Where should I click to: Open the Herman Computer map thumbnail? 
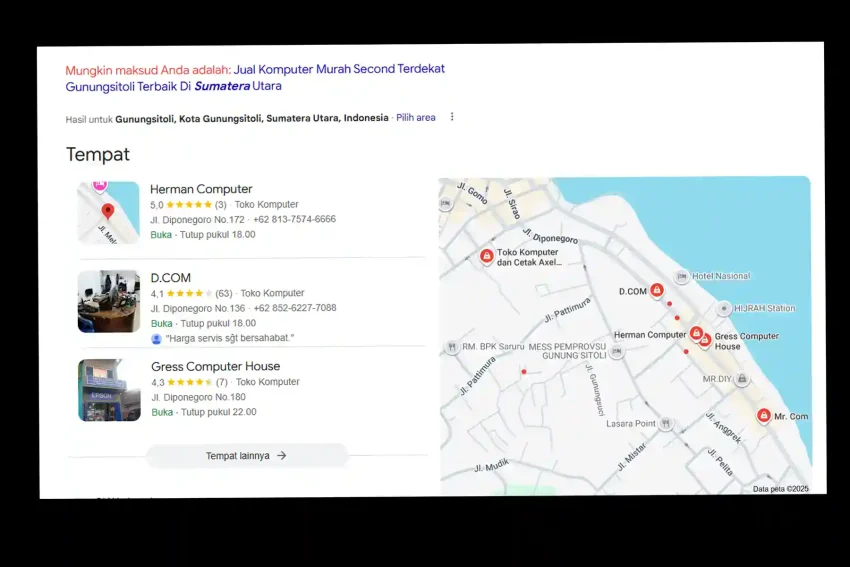pos(108,213)
